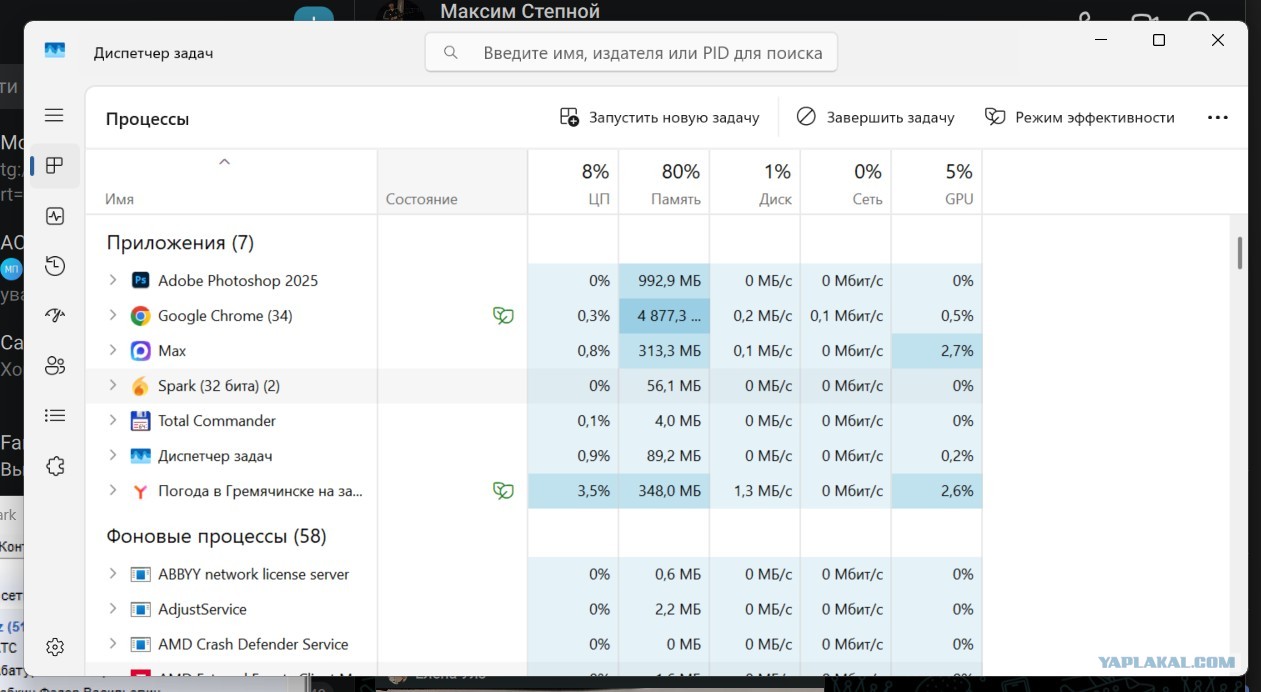The image size is (1261, 692).
Task: Expand Spark (32 бита) process group
Action: tap(113, 386)
